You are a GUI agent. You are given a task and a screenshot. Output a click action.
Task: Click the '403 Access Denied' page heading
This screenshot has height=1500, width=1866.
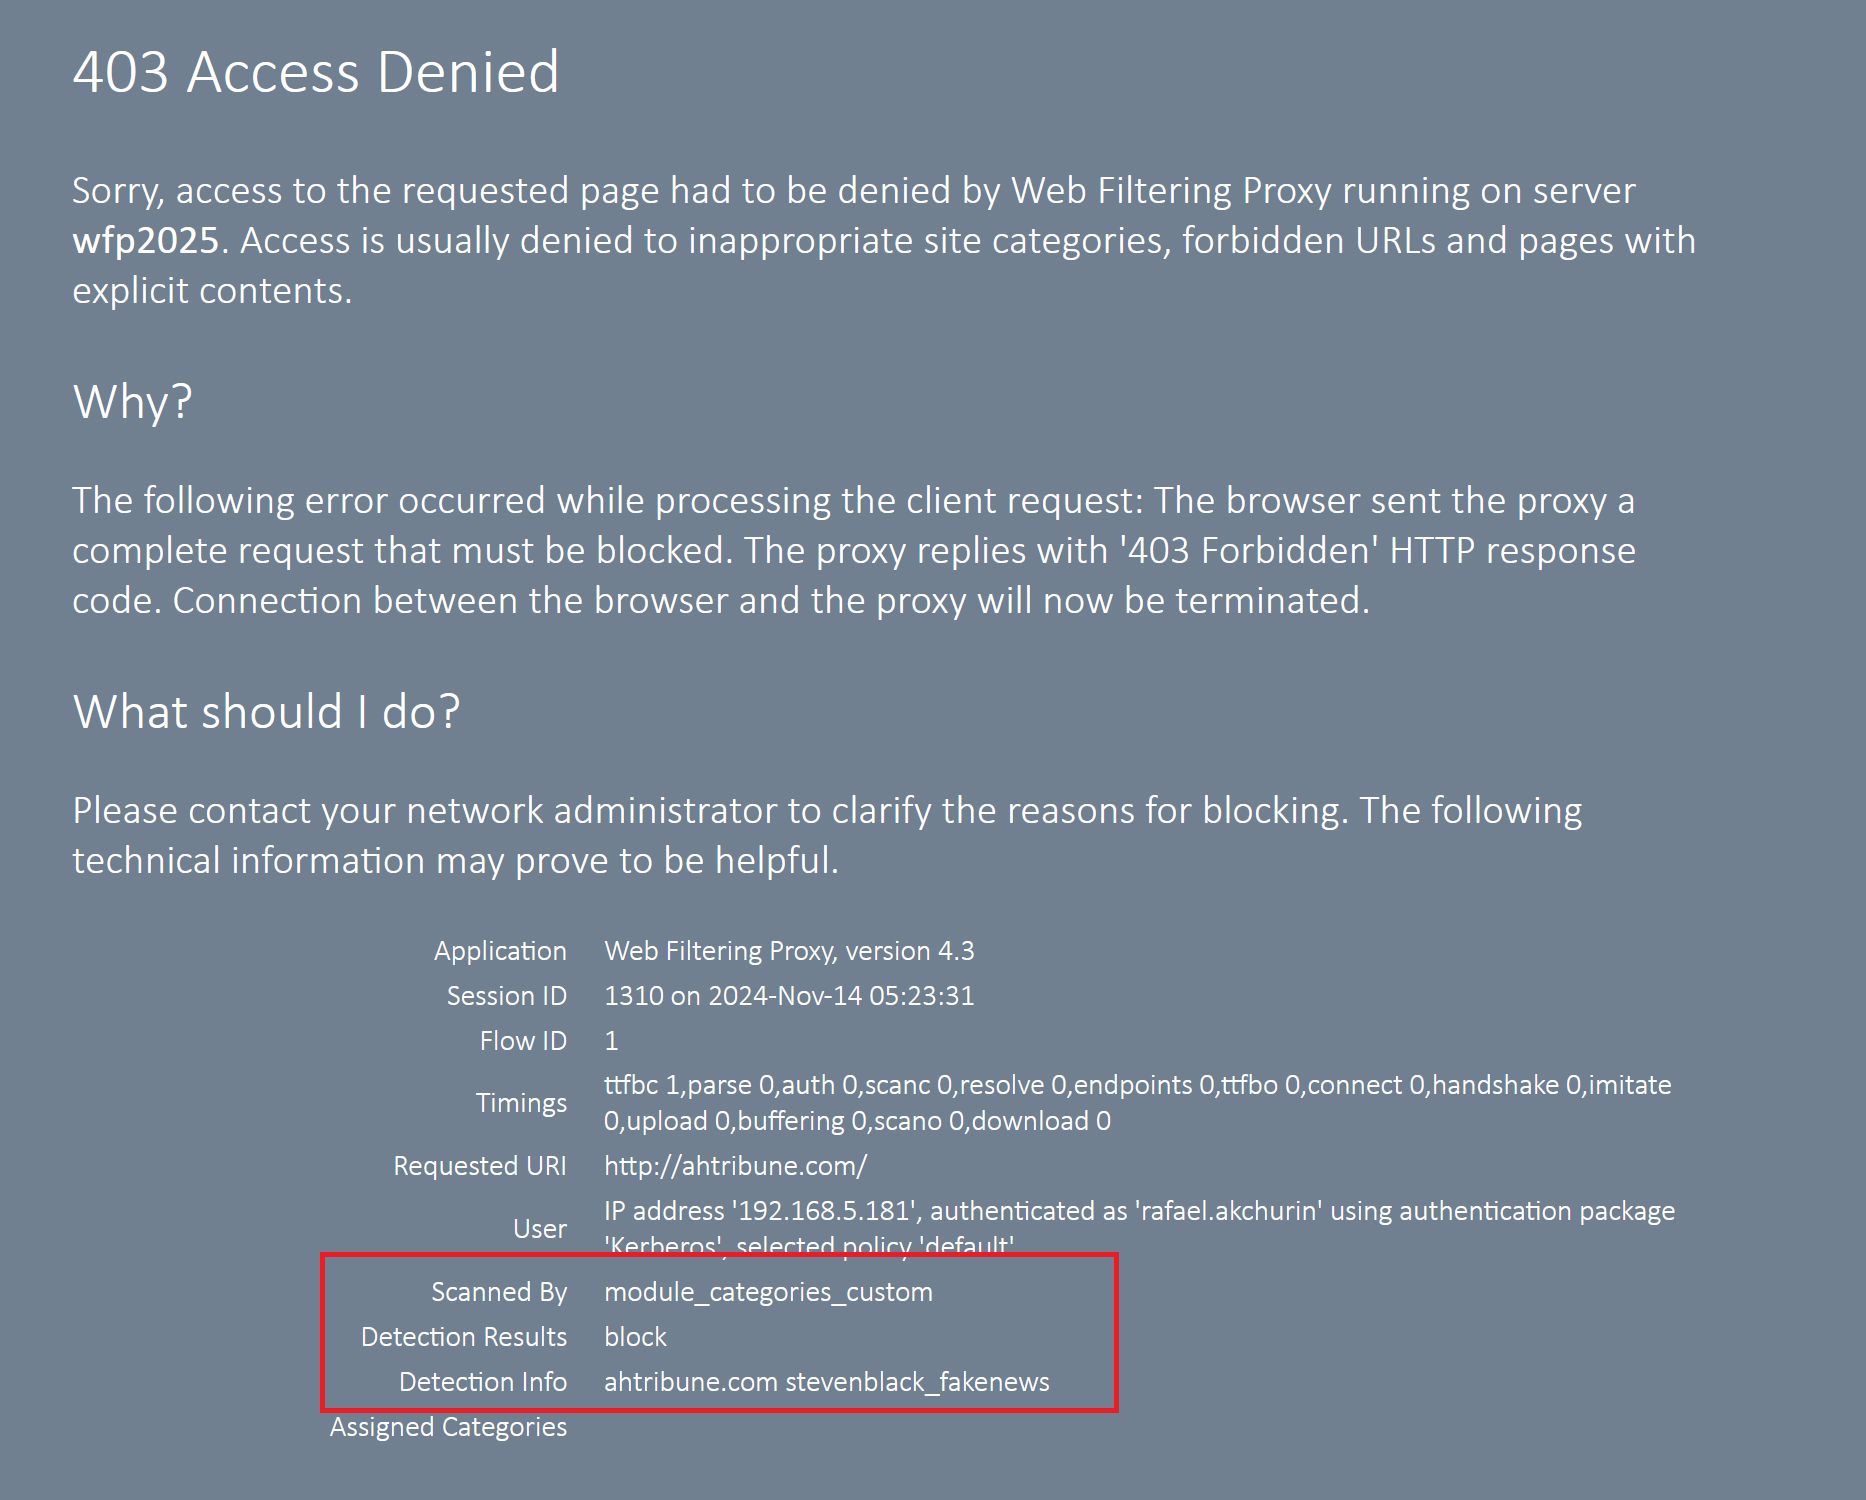coord(316,72)
